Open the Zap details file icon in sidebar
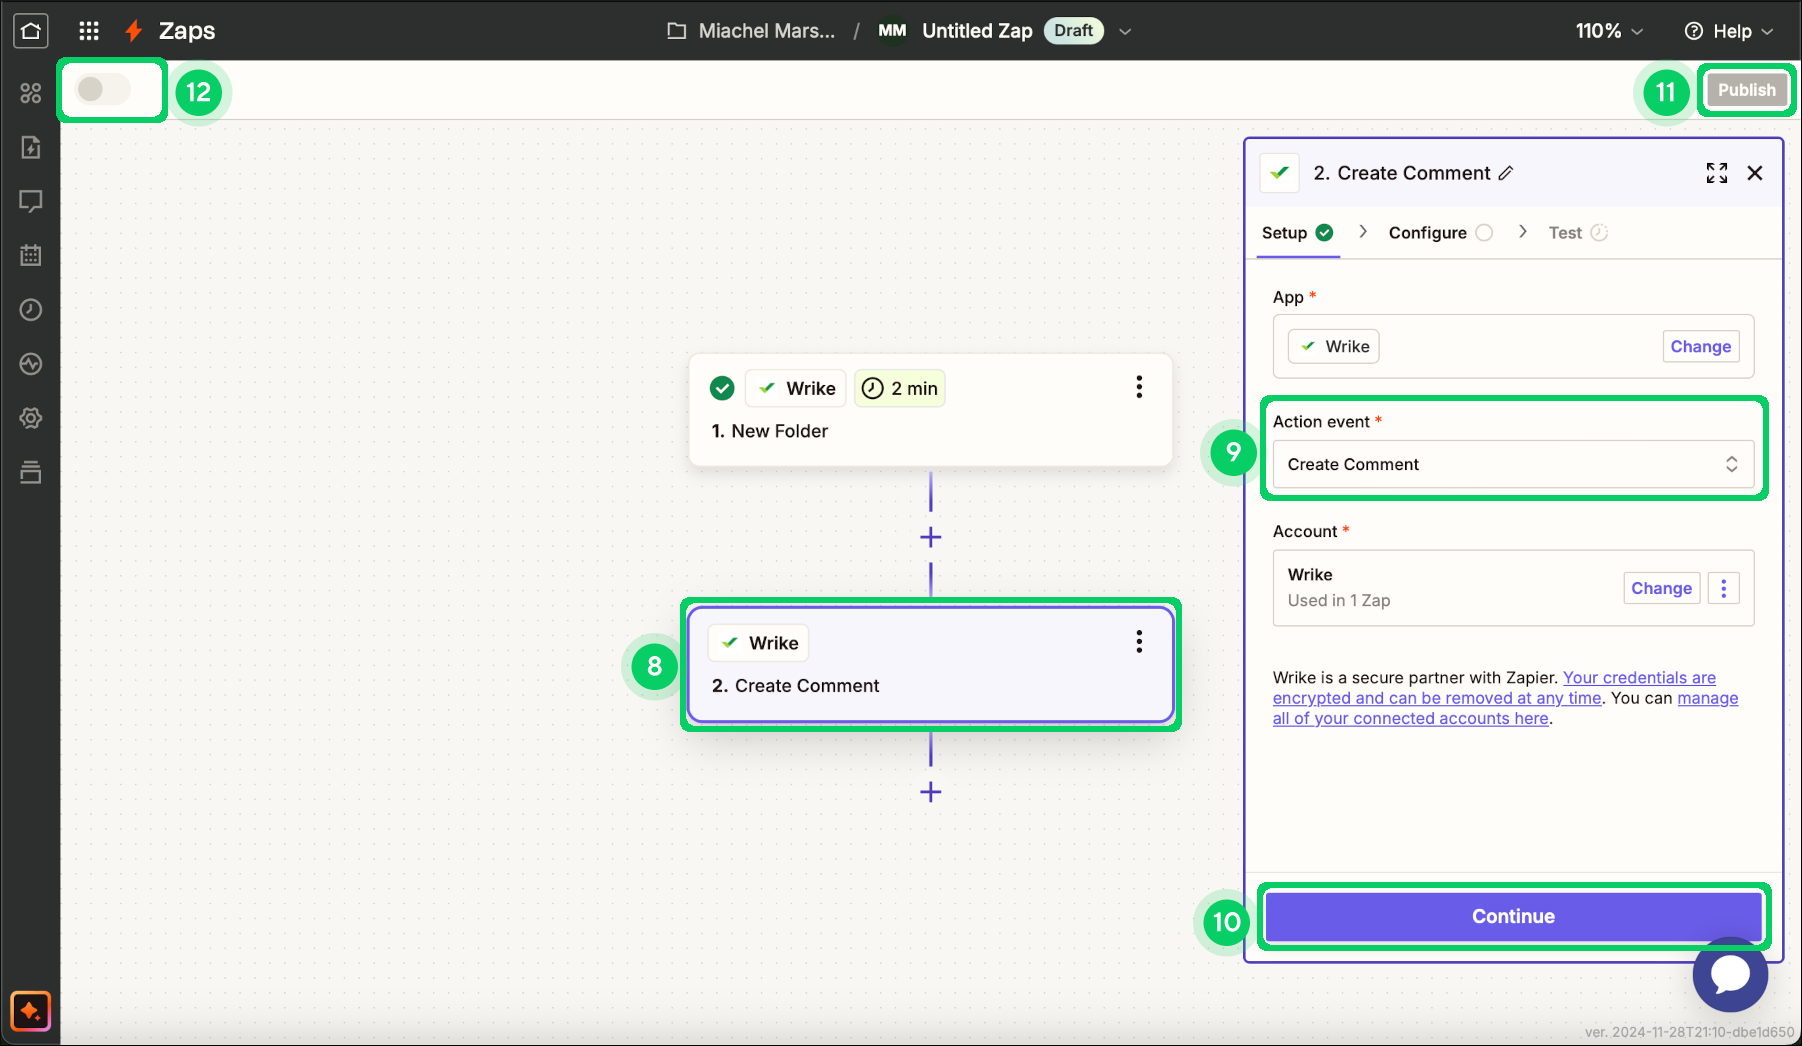Screen dimensions: 1802x1046 point(31,147)
